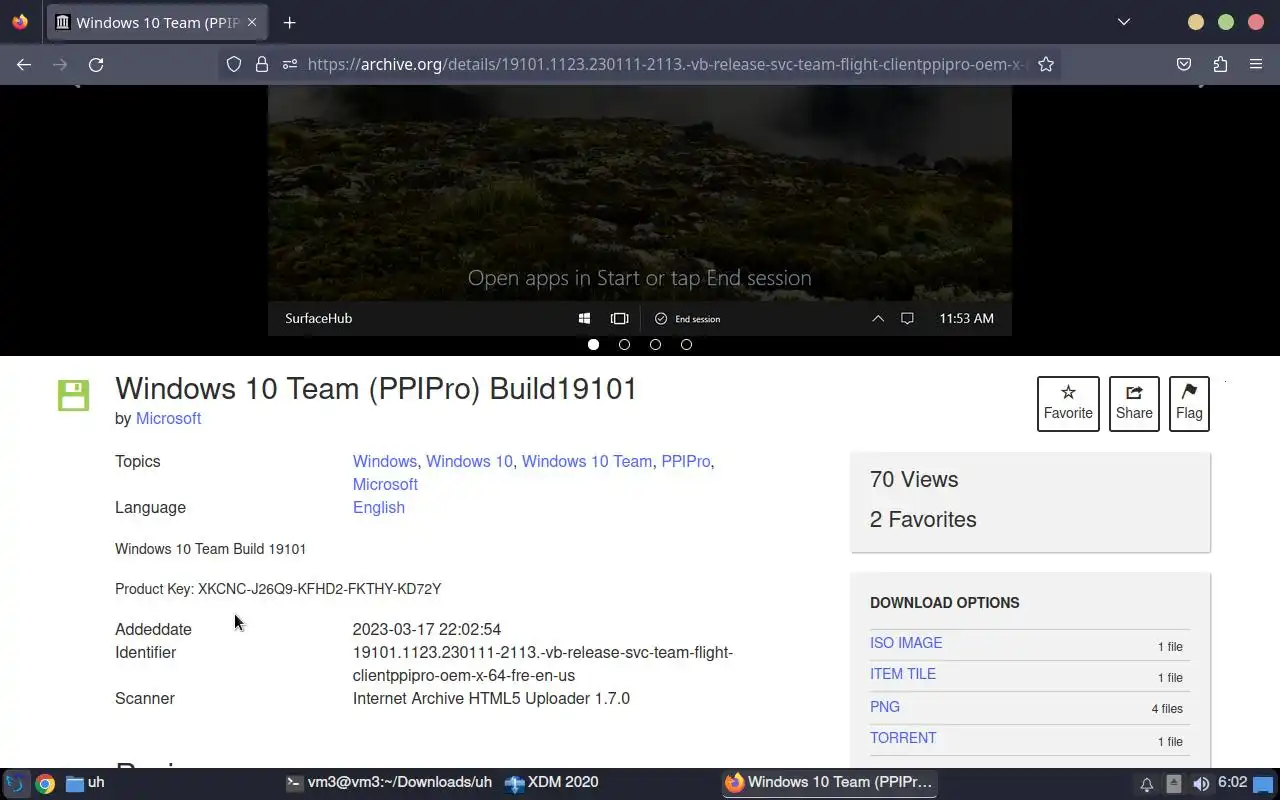The image size is (1280, 800).
Task: Open the site permissions icon in address bar
Action: click(290, 64)
